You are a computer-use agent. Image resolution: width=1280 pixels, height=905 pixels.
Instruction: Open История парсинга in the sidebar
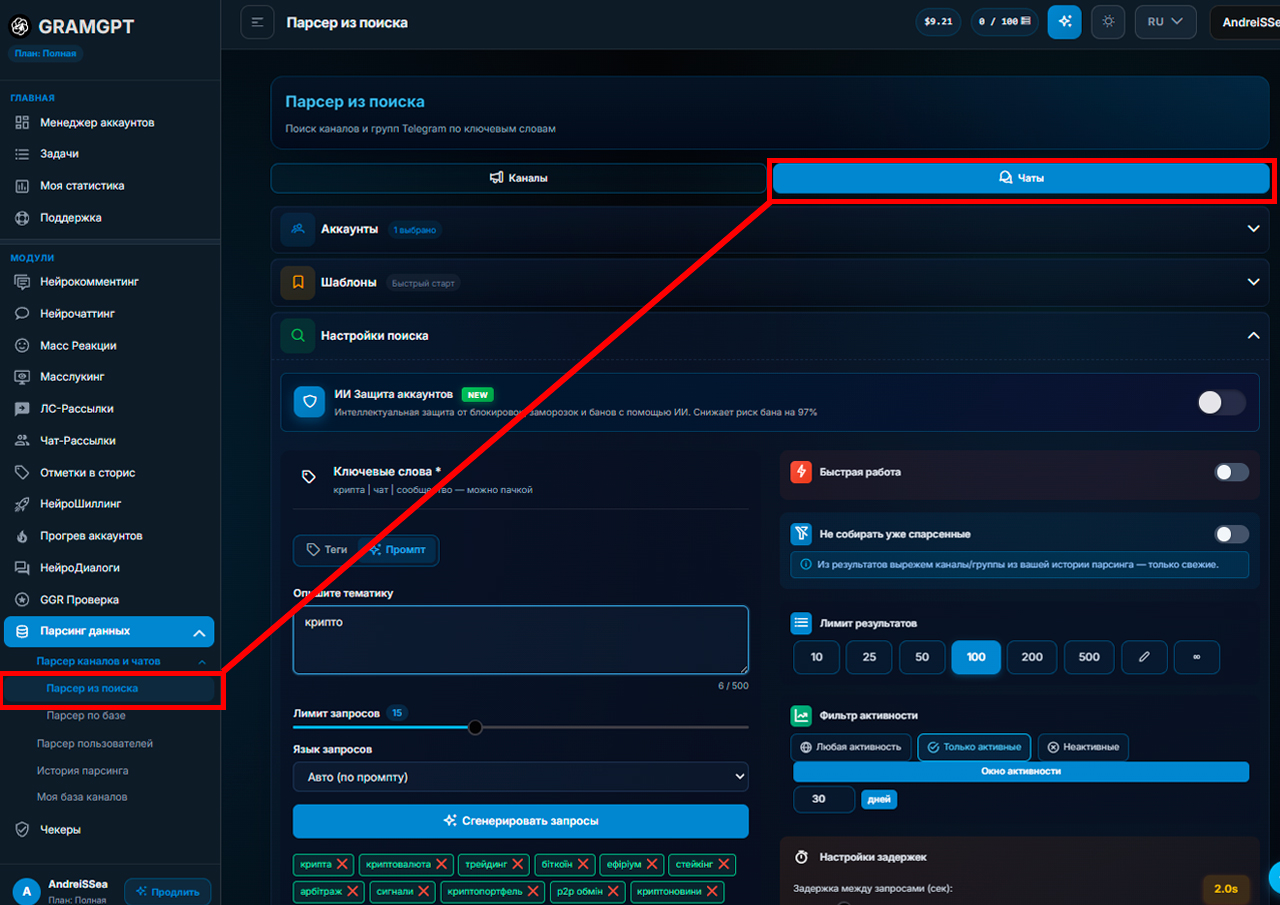click(x=83, y=771)
